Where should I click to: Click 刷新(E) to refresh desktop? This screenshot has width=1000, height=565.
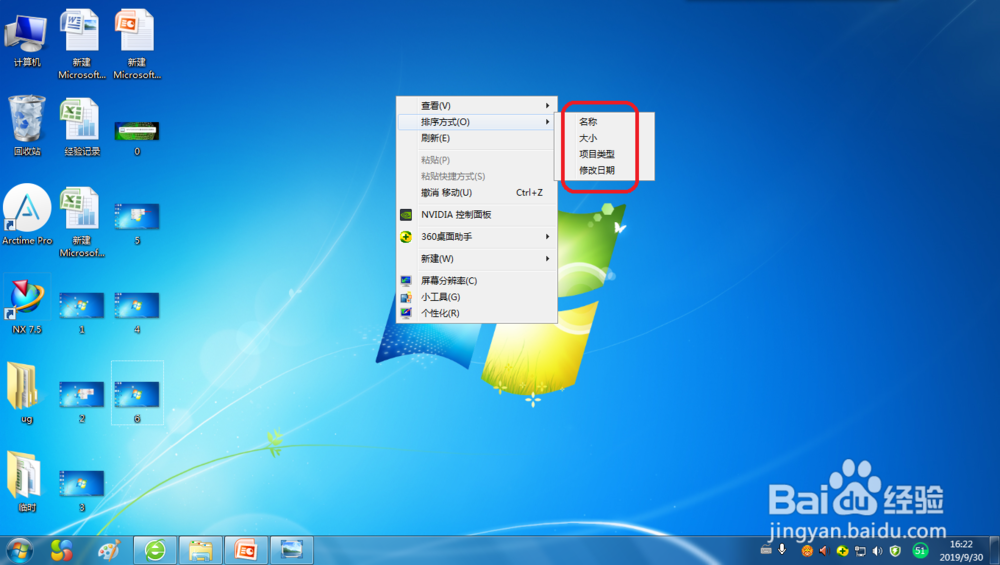[476, 138]
